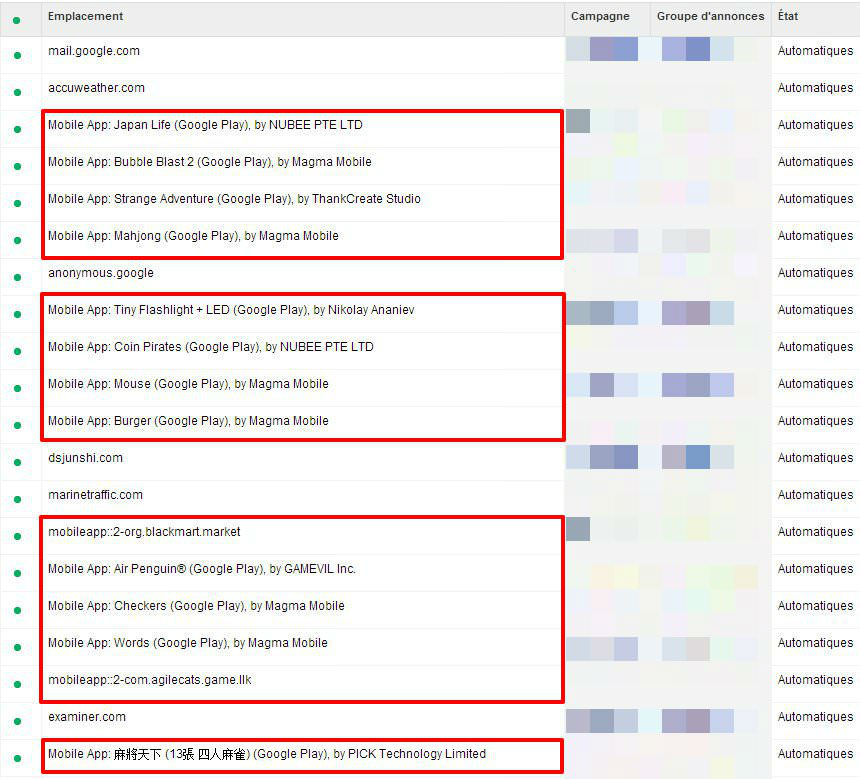Click the status dot for mail.google.com
The width and height of the screenshot is (860, 779).
coord(17,55)
